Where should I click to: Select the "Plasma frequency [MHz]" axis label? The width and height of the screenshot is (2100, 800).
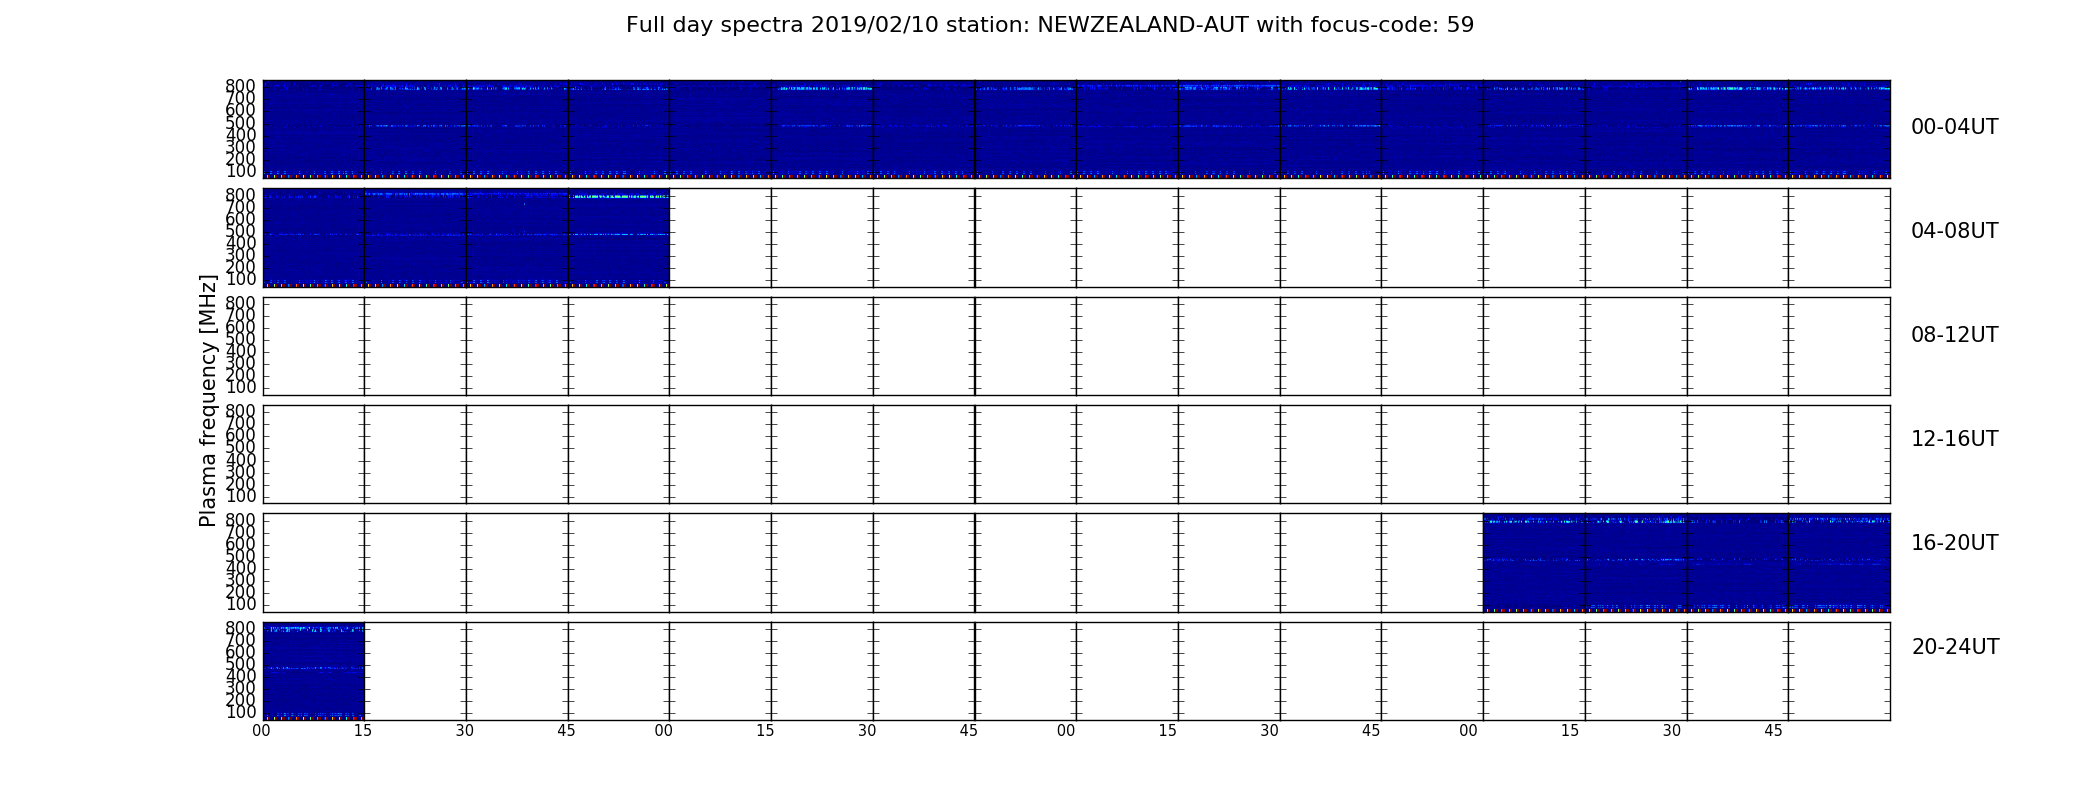pos(208,400)
